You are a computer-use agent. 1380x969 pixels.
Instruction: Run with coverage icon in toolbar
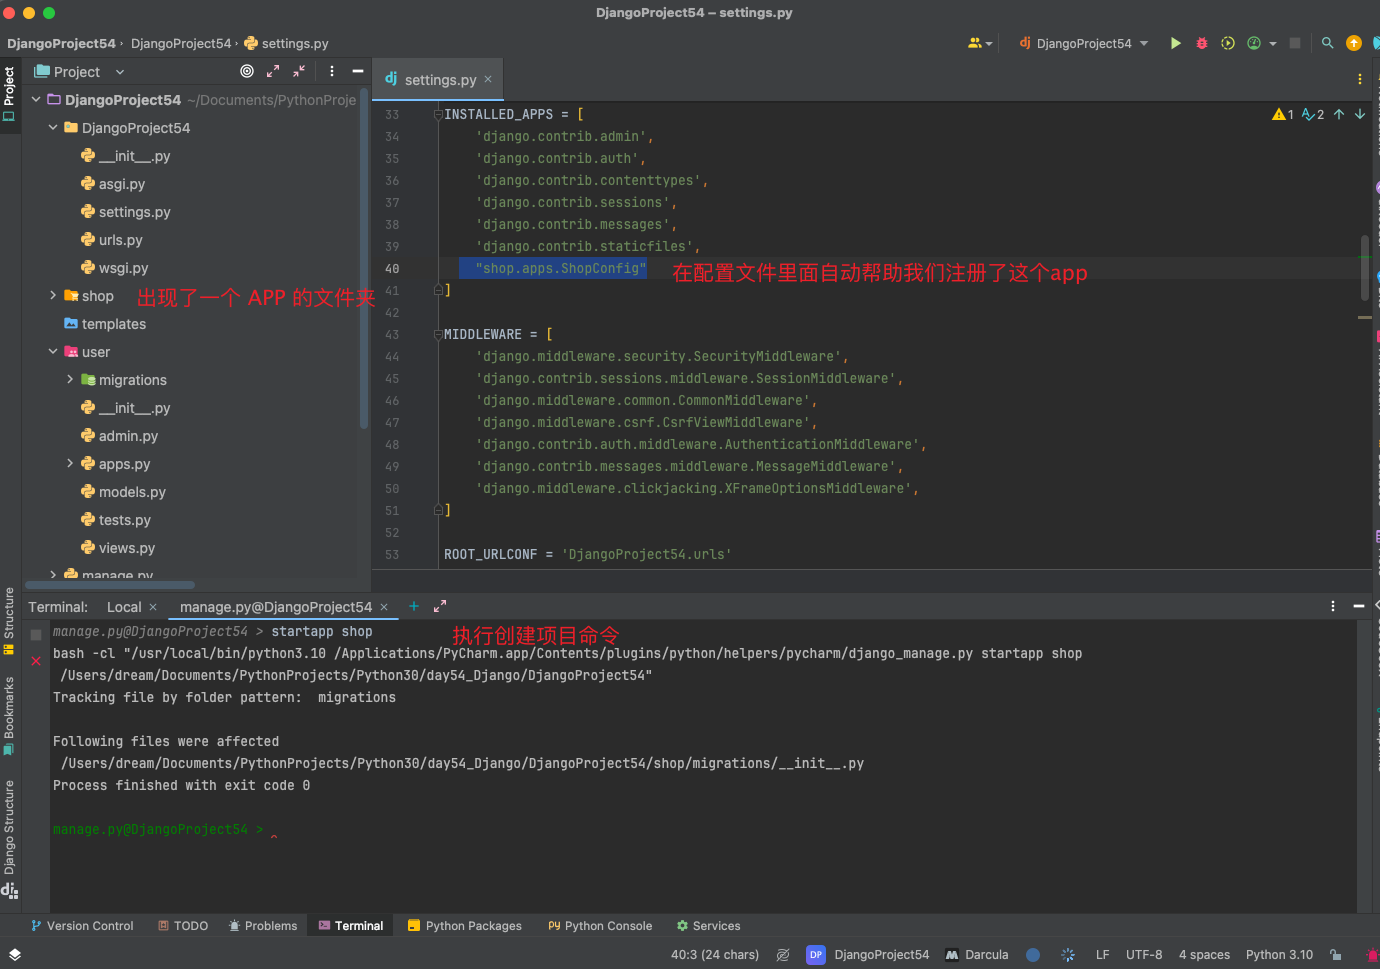1228,43
